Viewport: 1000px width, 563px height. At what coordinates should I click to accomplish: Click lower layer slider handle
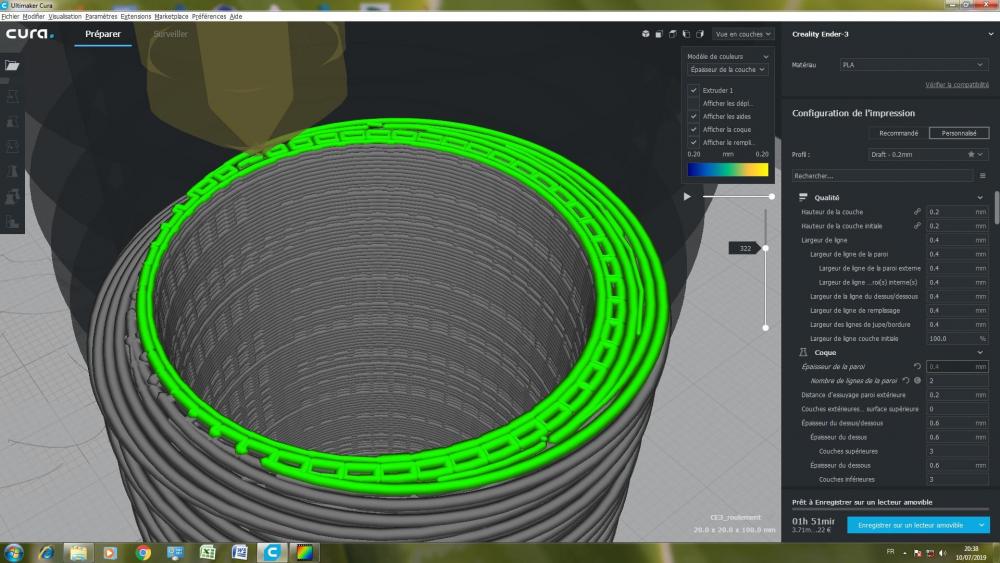click(765, 328)
